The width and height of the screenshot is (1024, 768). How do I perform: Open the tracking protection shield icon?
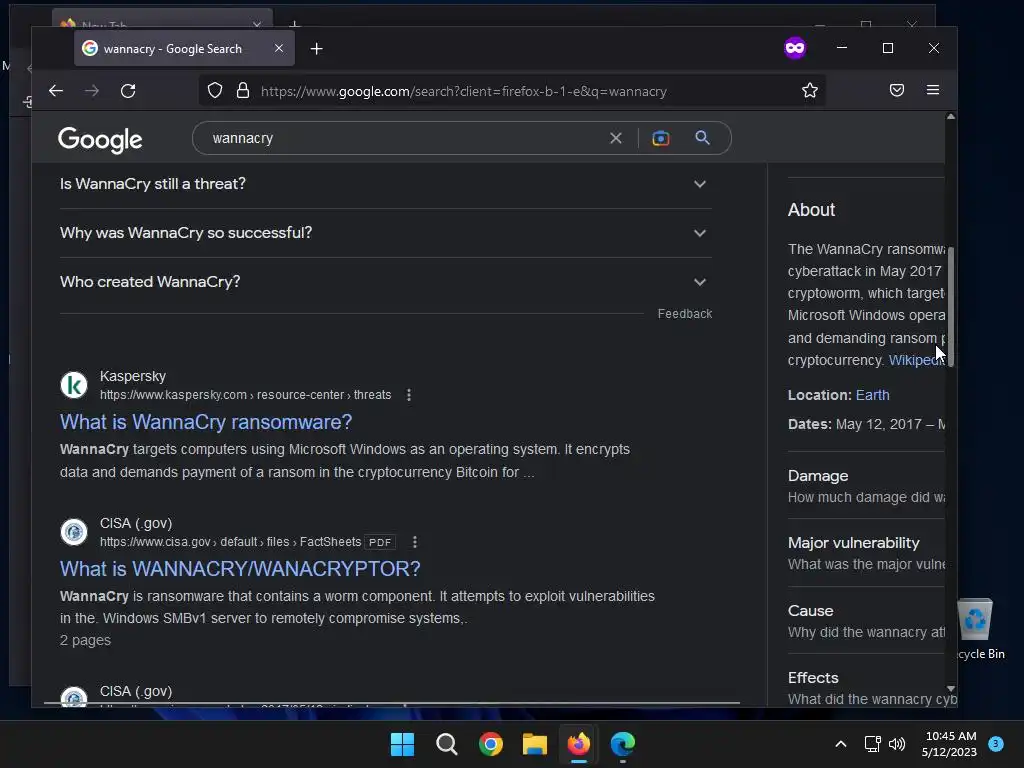click(215, 91)
